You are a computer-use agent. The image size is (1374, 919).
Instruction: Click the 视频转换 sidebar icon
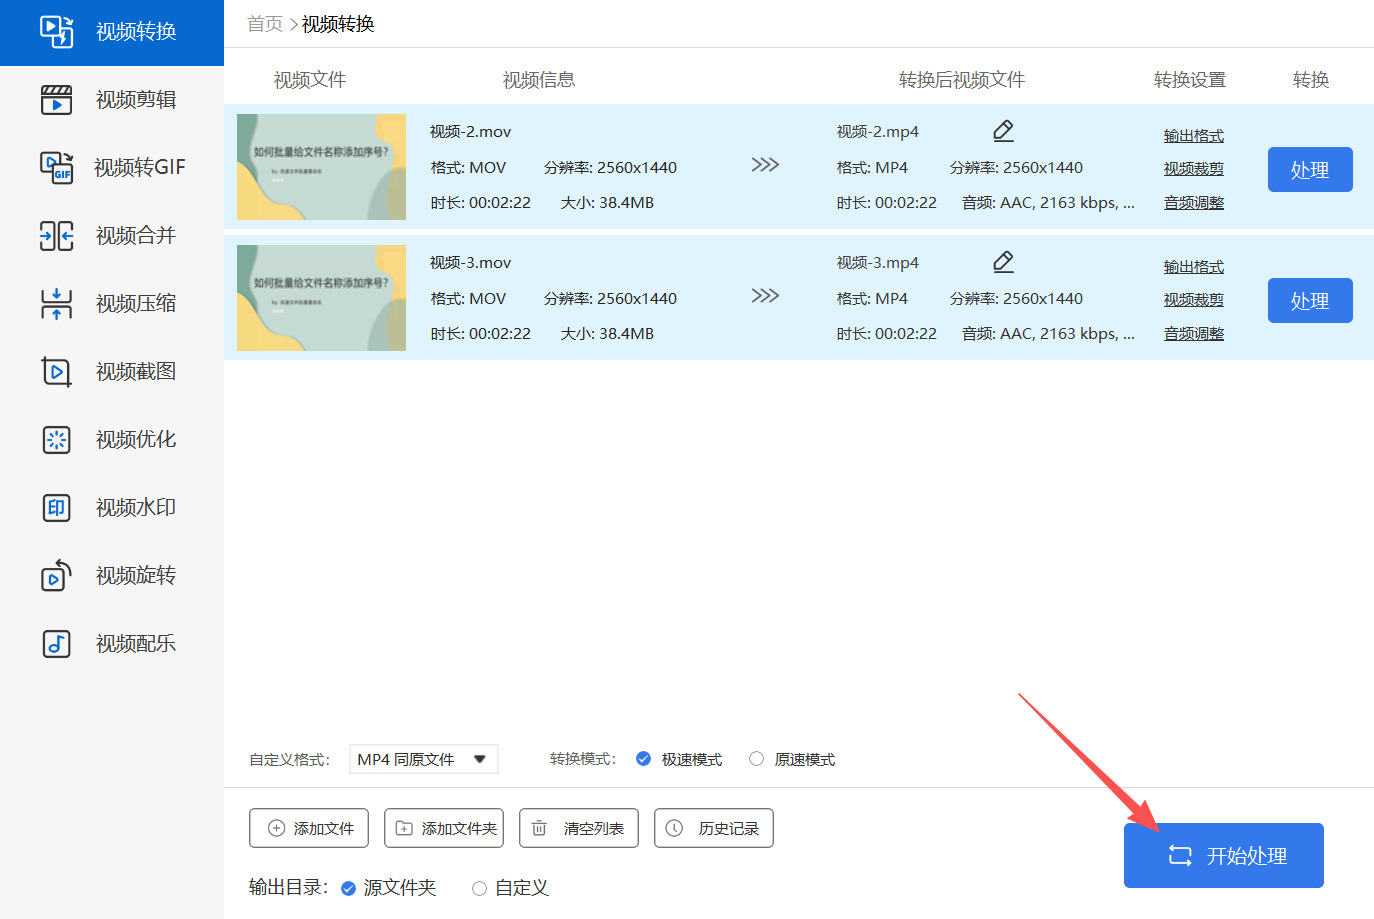[x=56, y=31]
